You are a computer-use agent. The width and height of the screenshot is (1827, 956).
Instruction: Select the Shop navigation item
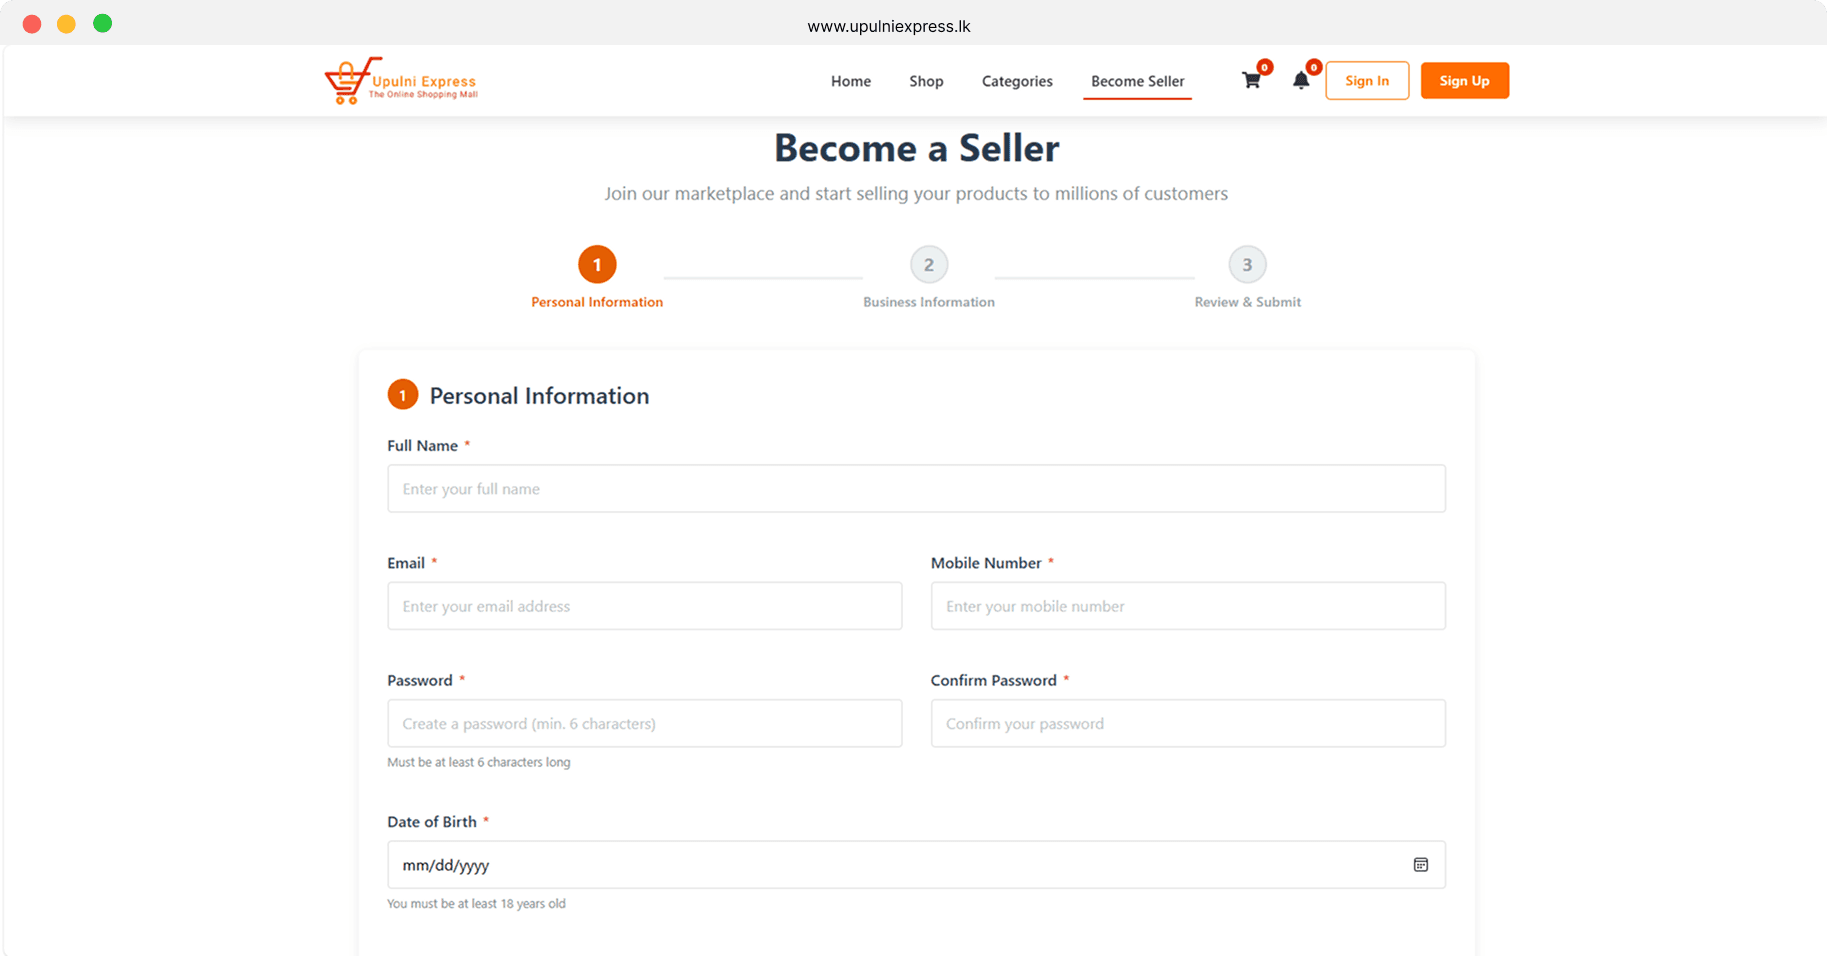click(x=925, y=81)
